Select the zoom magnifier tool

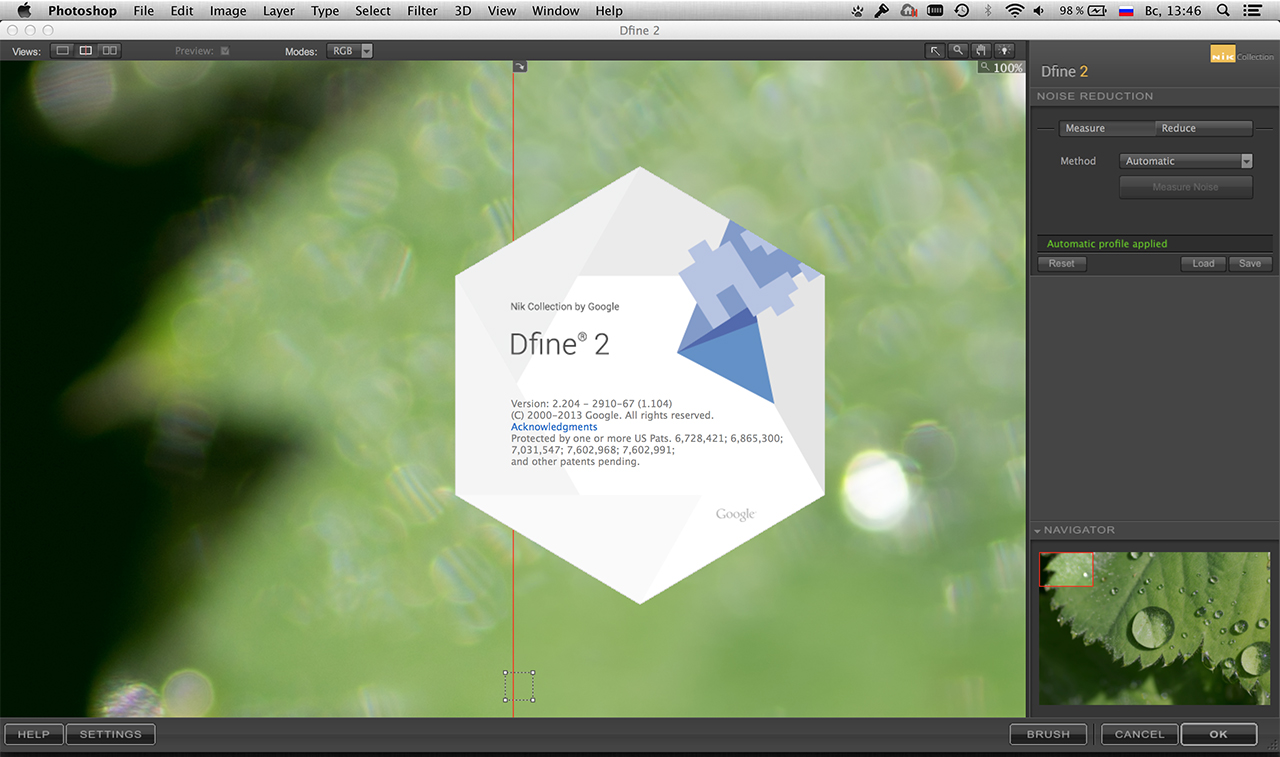[958, 50]
